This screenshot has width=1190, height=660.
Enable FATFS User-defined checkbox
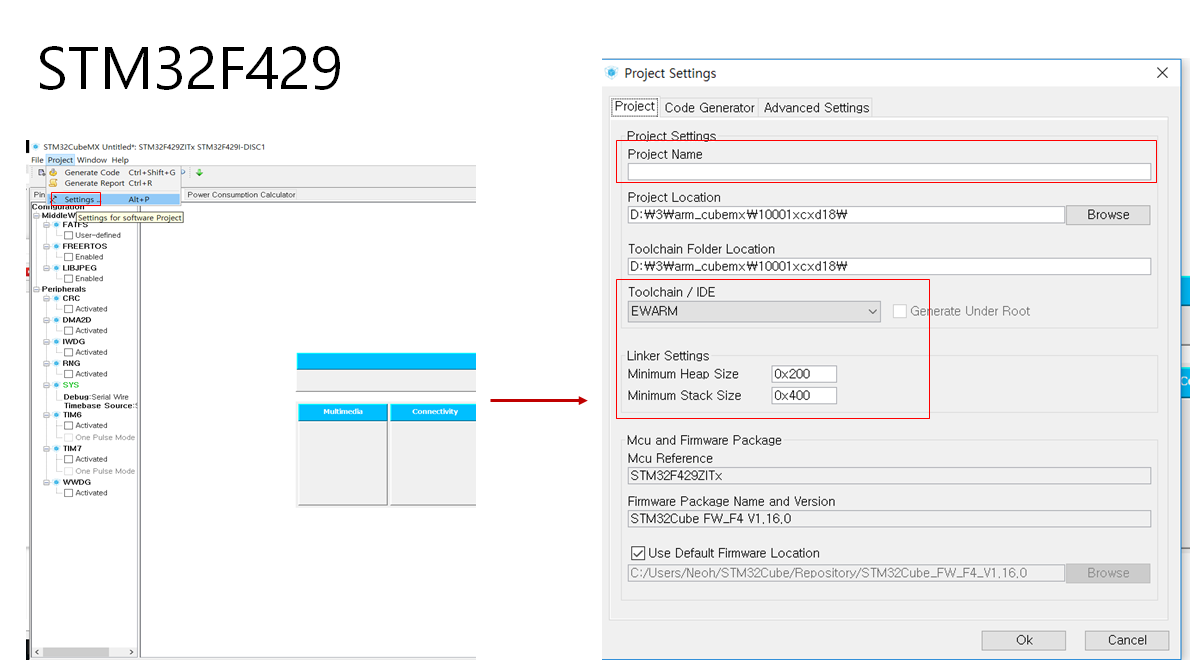tap(68, 235)
